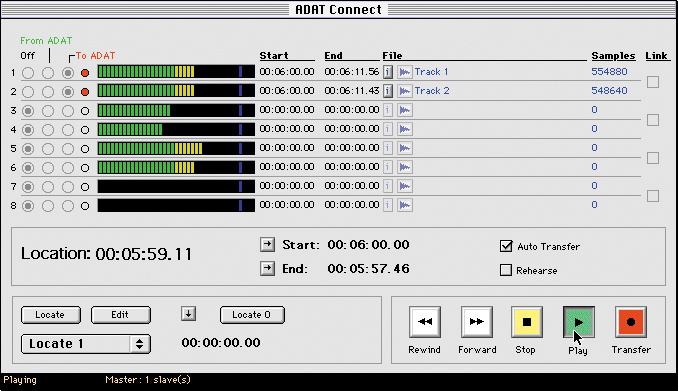Screen dimensions: 678x391
Task: Open info for Track 2 file
Action: 388,91
